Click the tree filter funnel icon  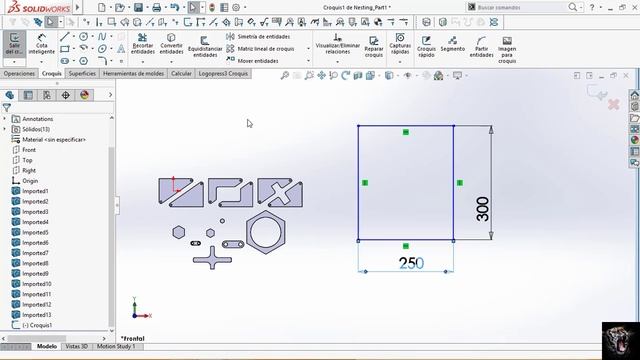(7, 107)
